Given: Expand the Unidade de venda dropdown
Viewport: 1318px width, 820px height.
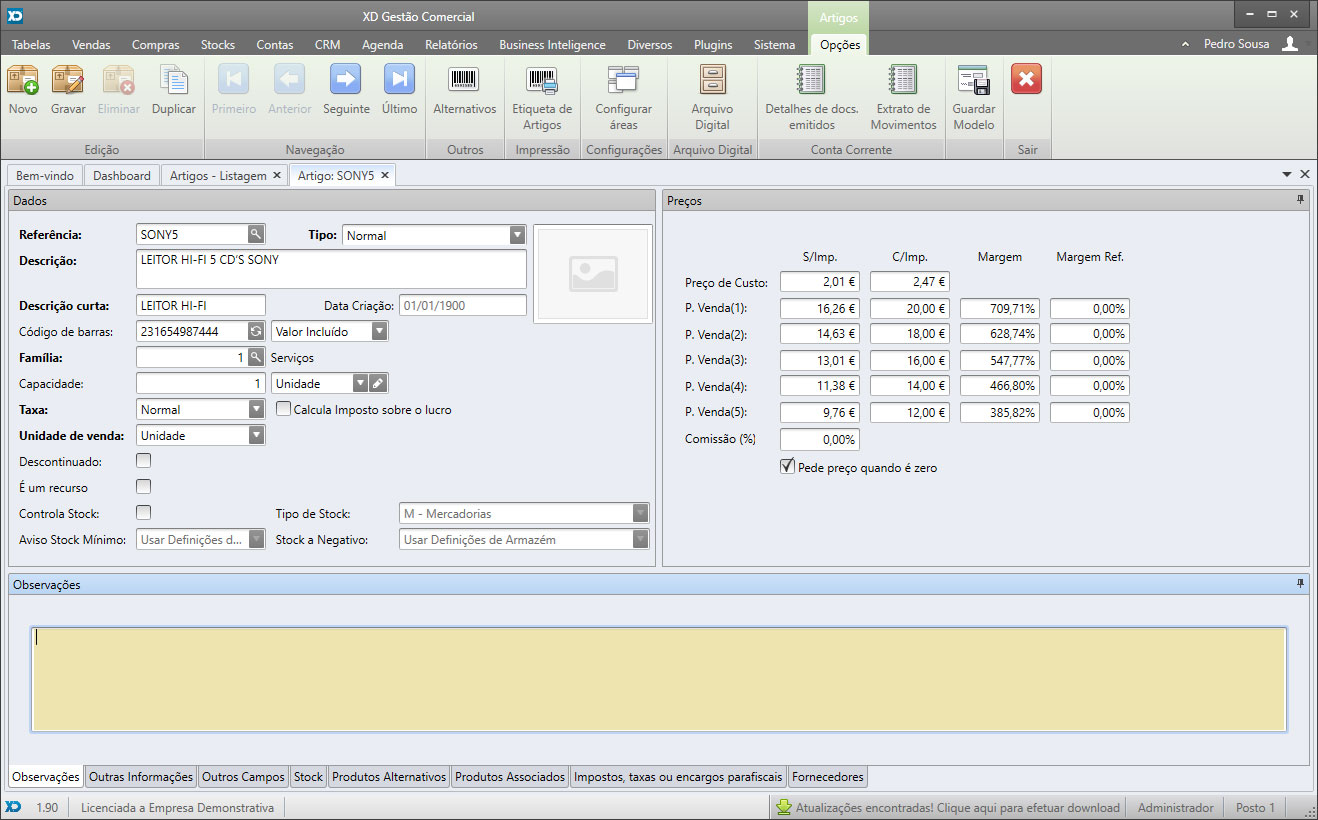Looking at the screenshot, I should point(256,436).
